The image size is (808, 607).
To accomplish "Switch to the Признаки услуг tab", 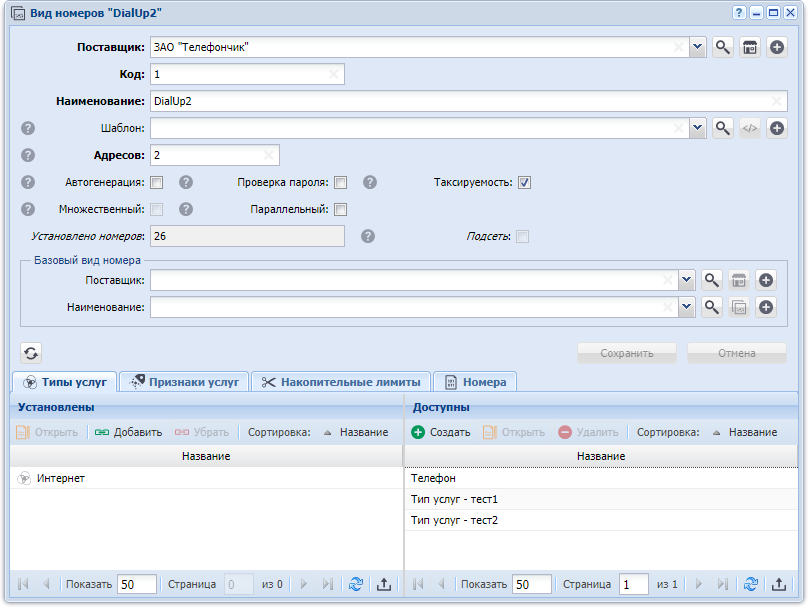I will point(184,382).
